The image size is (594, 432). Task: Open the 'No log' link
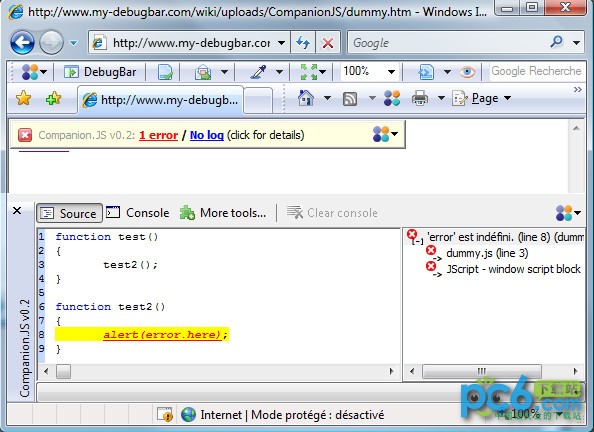(x=207, y=135)
